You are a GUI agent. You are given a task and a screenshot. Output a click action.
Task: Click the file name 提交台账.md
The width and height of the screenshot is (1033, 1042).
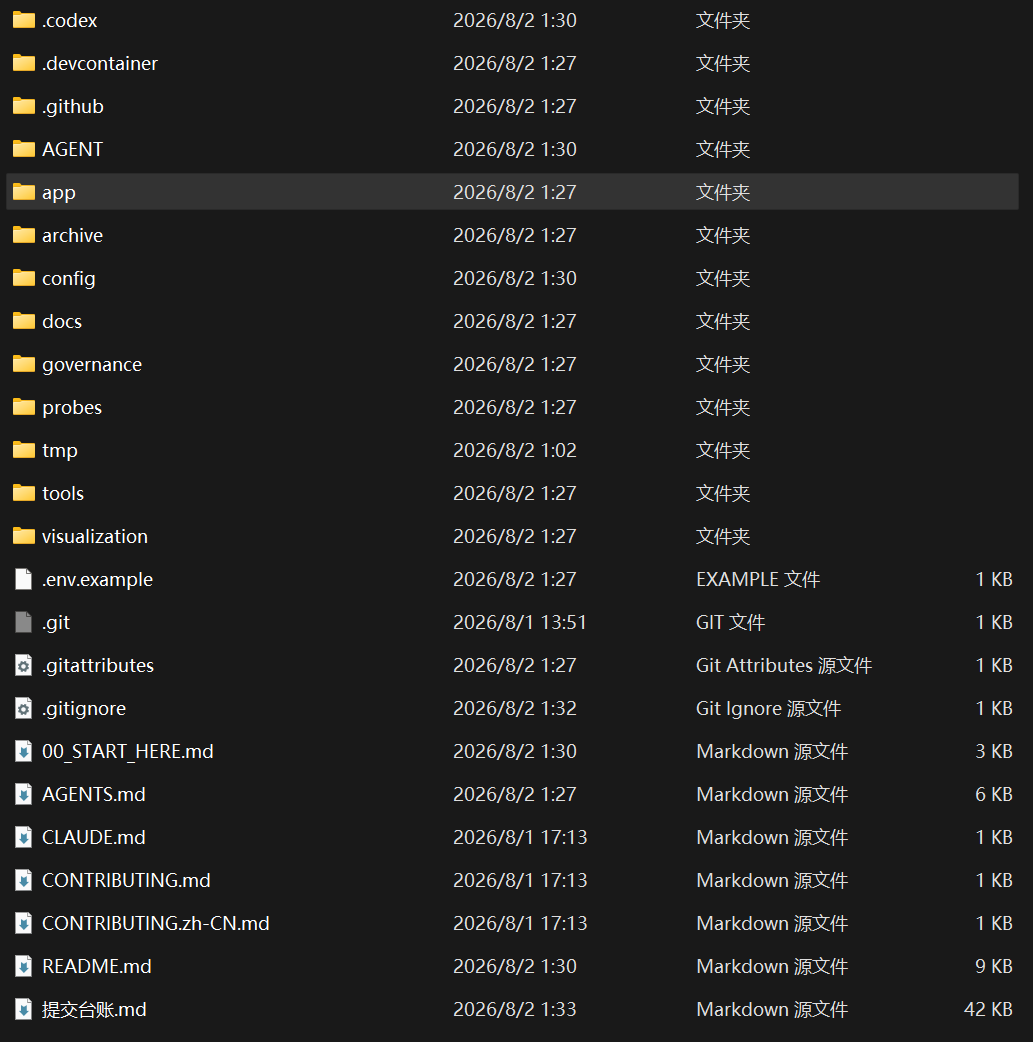point(94,1009)
